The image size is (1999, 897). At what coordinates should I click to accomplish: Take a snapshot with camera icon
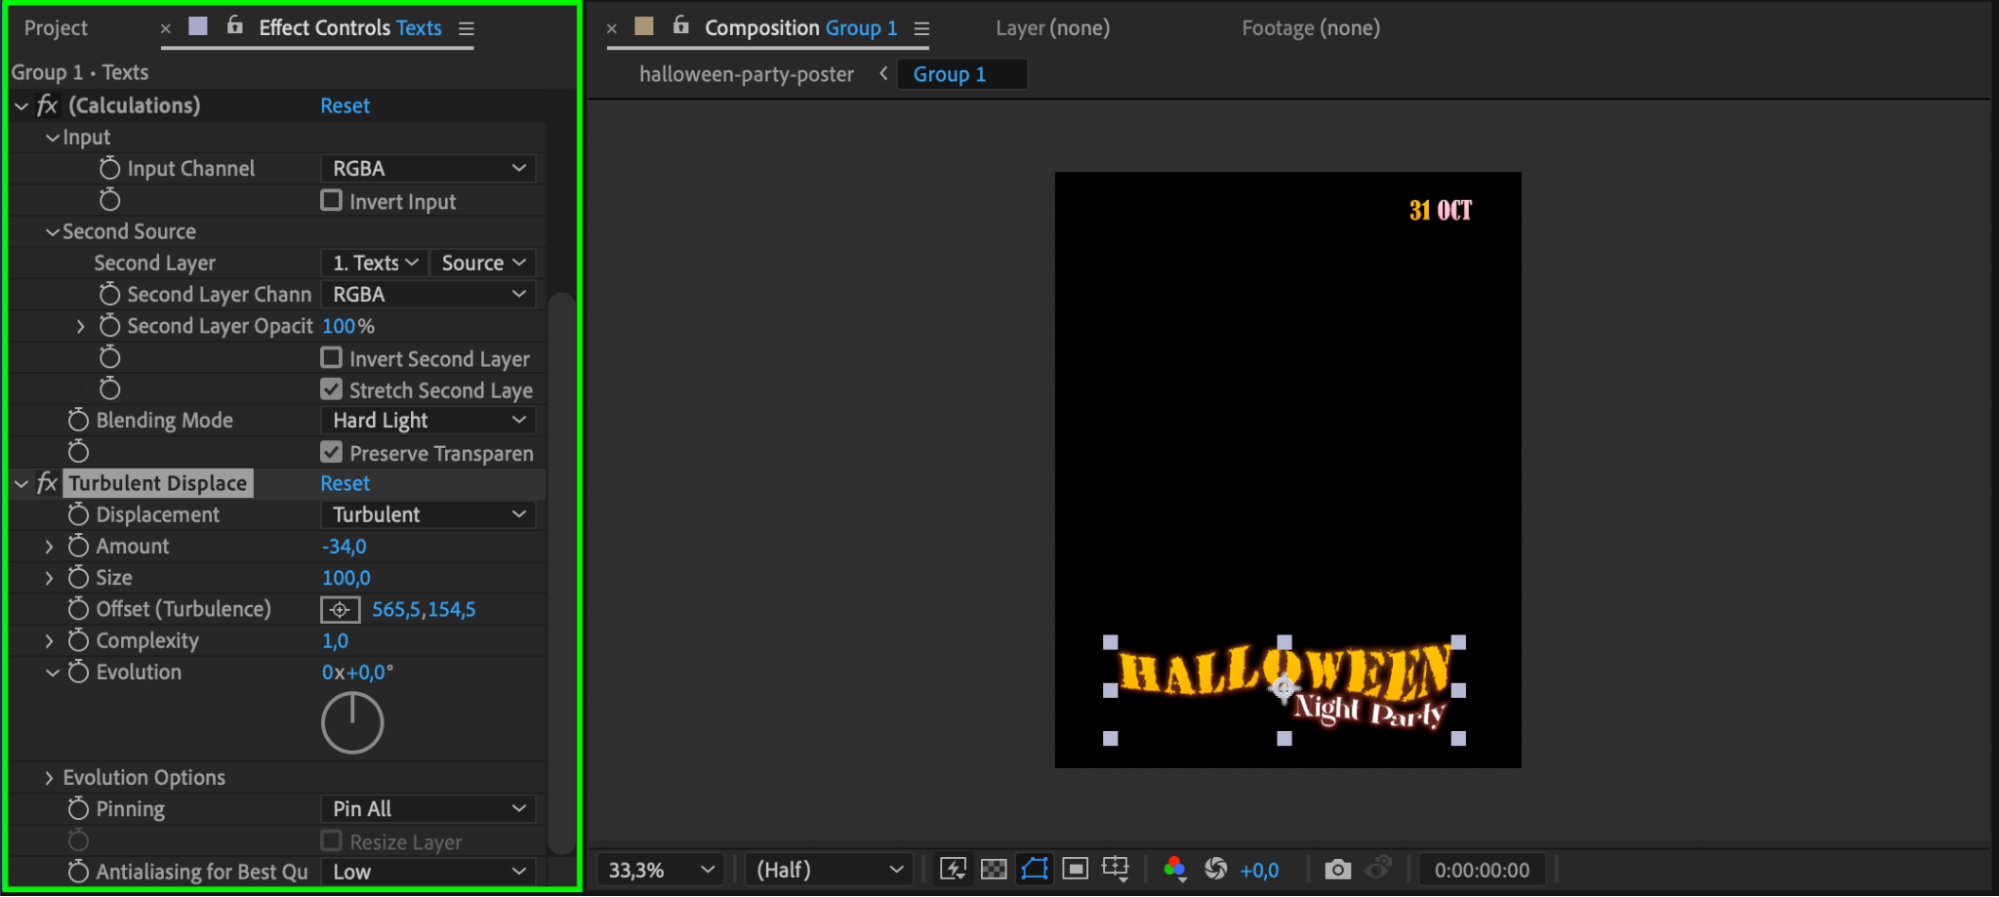point(1337,869)
